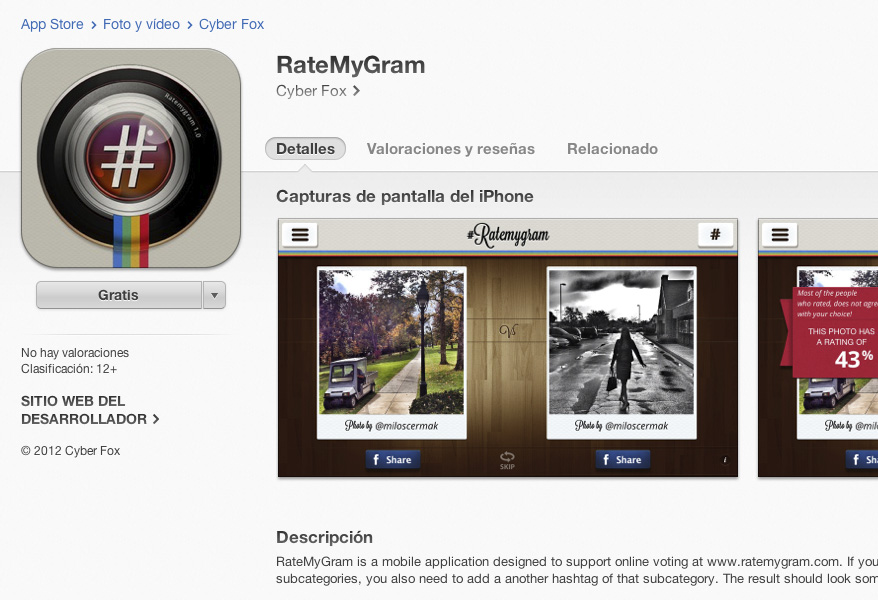Open the Relacionado tab
The image size is (878, 600).
coord(612,148)
